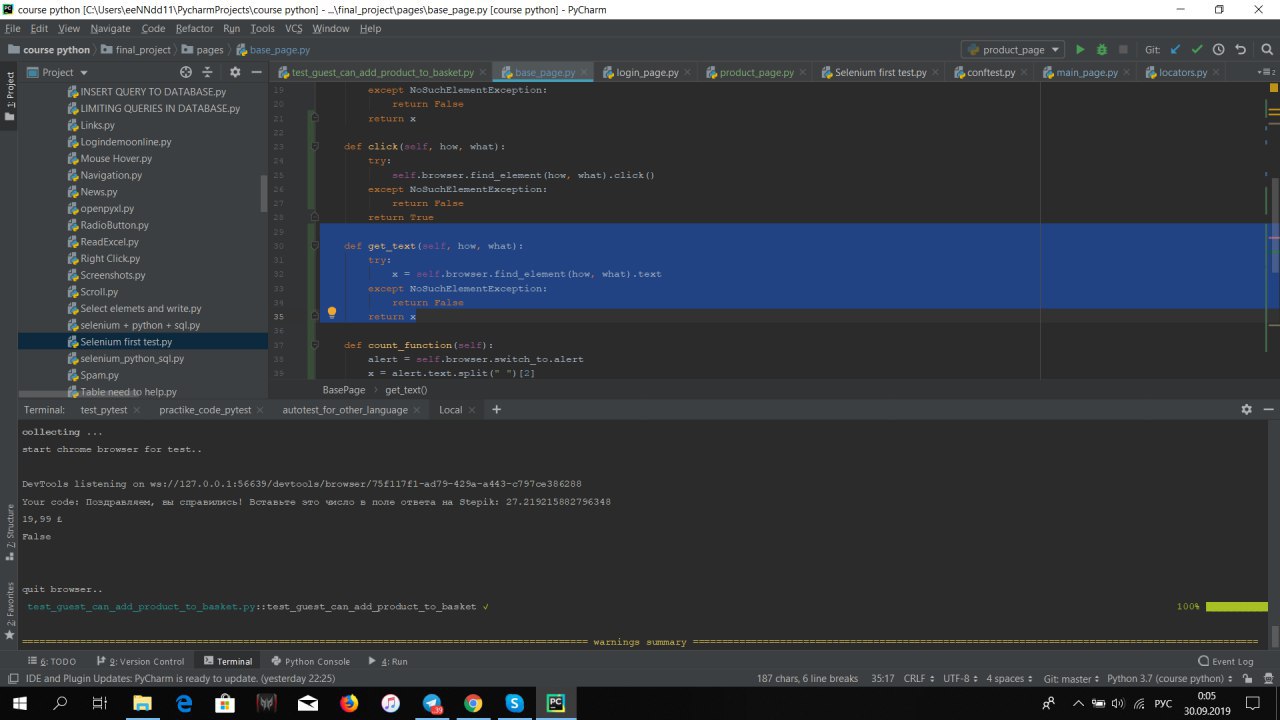
Task: Open the 6: TODO tool window
Action: pos(52,661)
